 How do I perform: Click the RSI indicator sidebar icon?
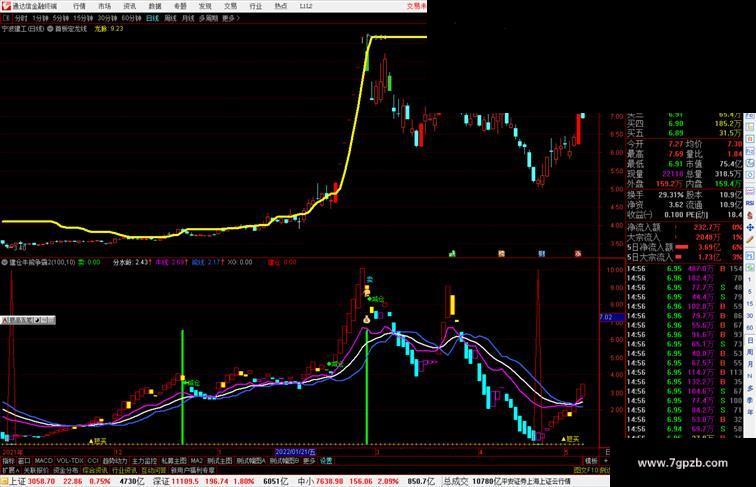pos(750,203)
